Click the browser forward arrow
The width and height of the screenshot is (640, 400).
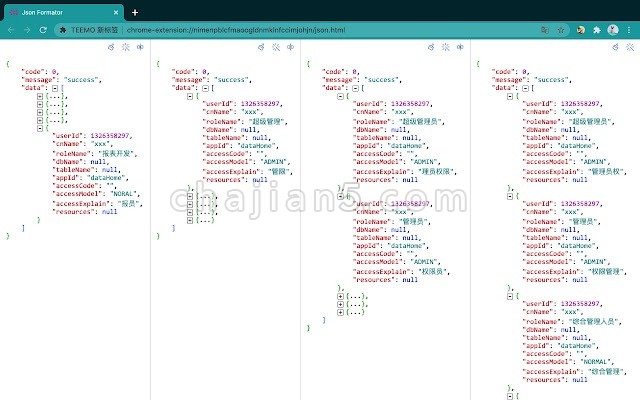click(27, 30)
